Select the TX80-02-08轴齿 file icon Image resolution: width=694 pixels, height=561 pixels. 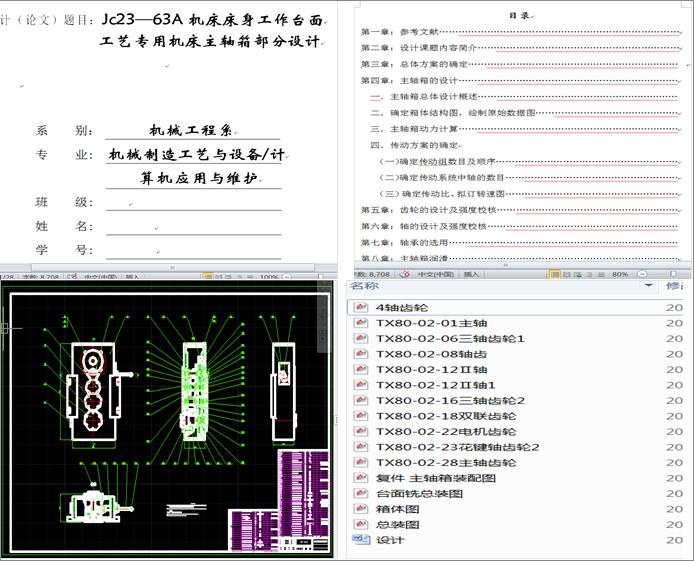click(x=361, y=354)
